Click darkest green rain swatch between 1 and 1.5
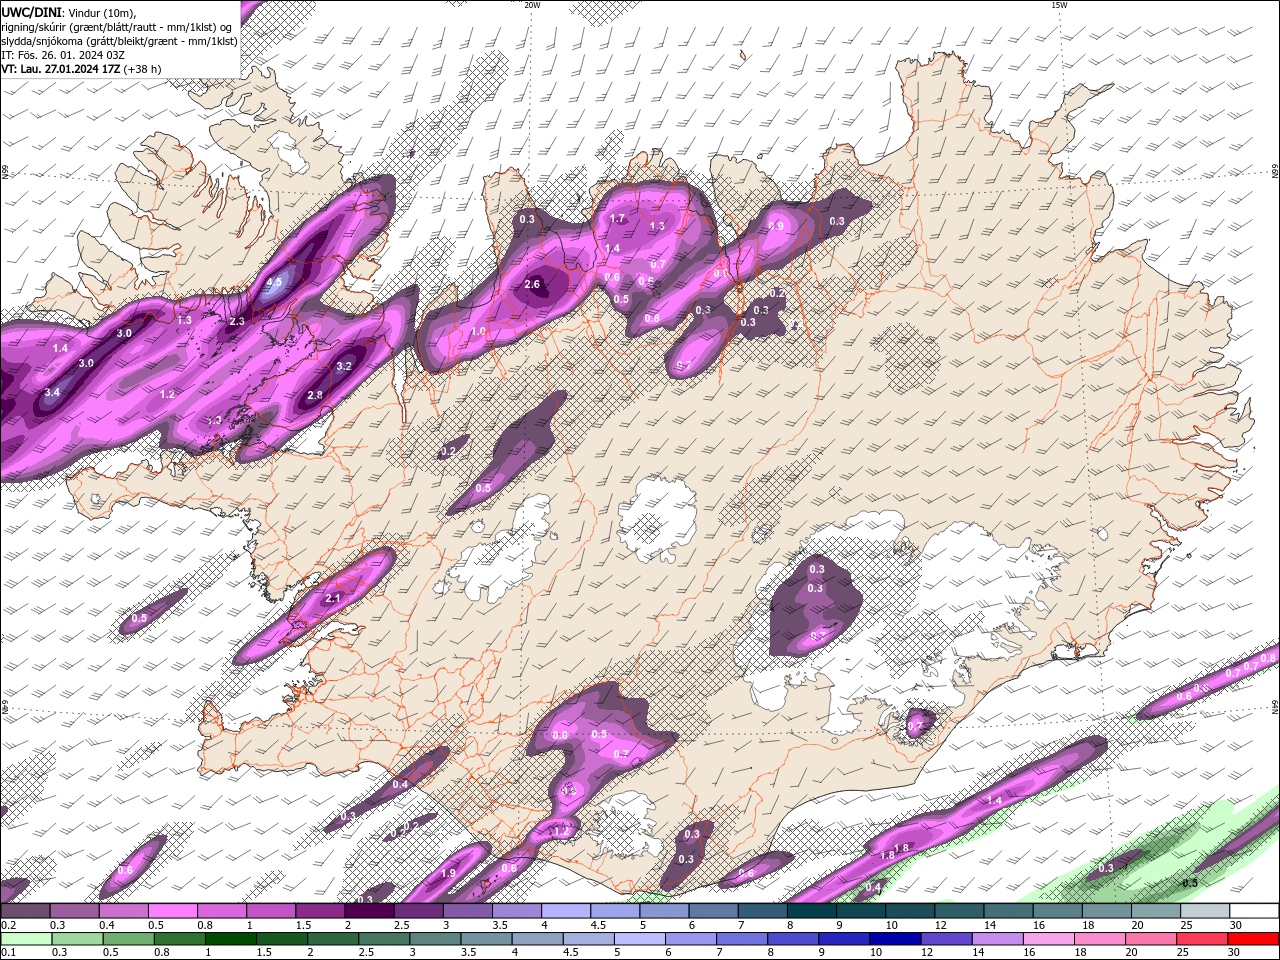This screenshot has width=1280, height=960. [x=230, y=939]
